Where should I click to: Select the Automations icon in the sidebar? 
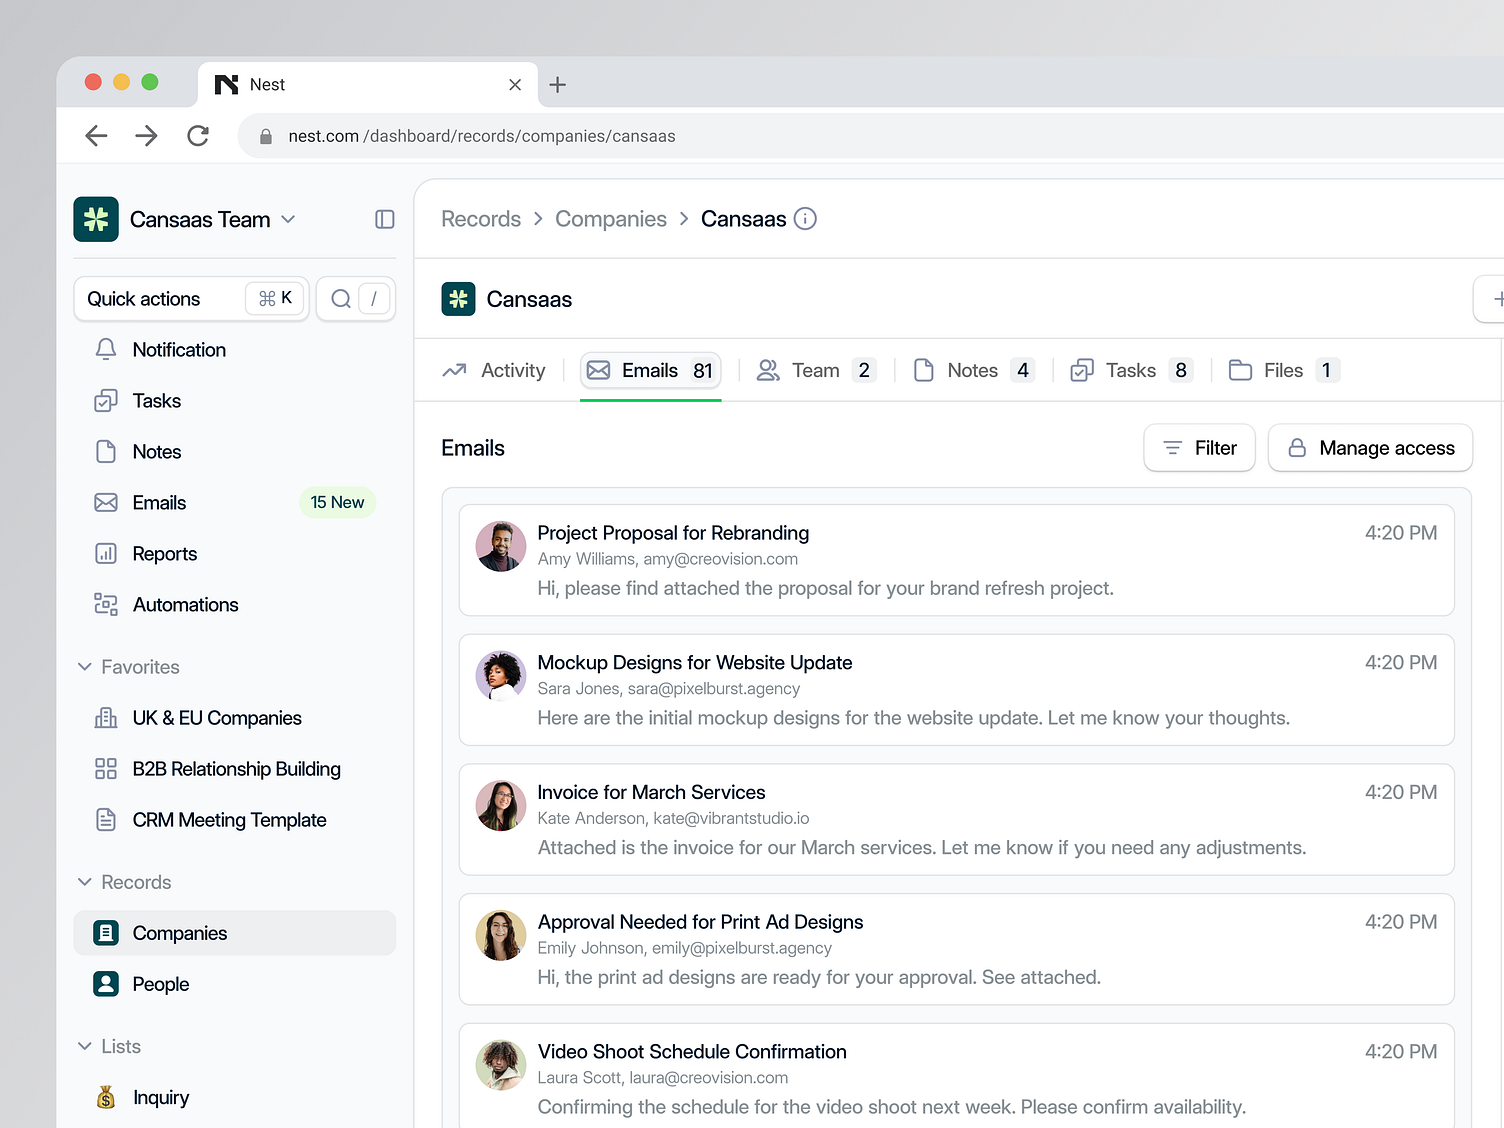click(x=107, y=604)
